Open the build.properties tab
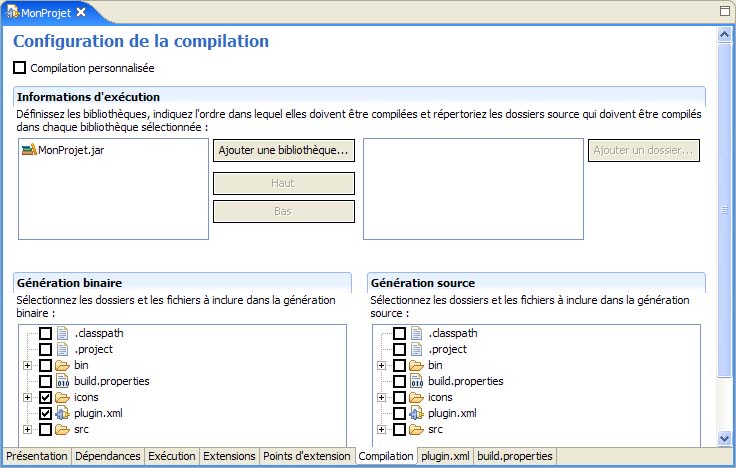 tap(514, 456)
